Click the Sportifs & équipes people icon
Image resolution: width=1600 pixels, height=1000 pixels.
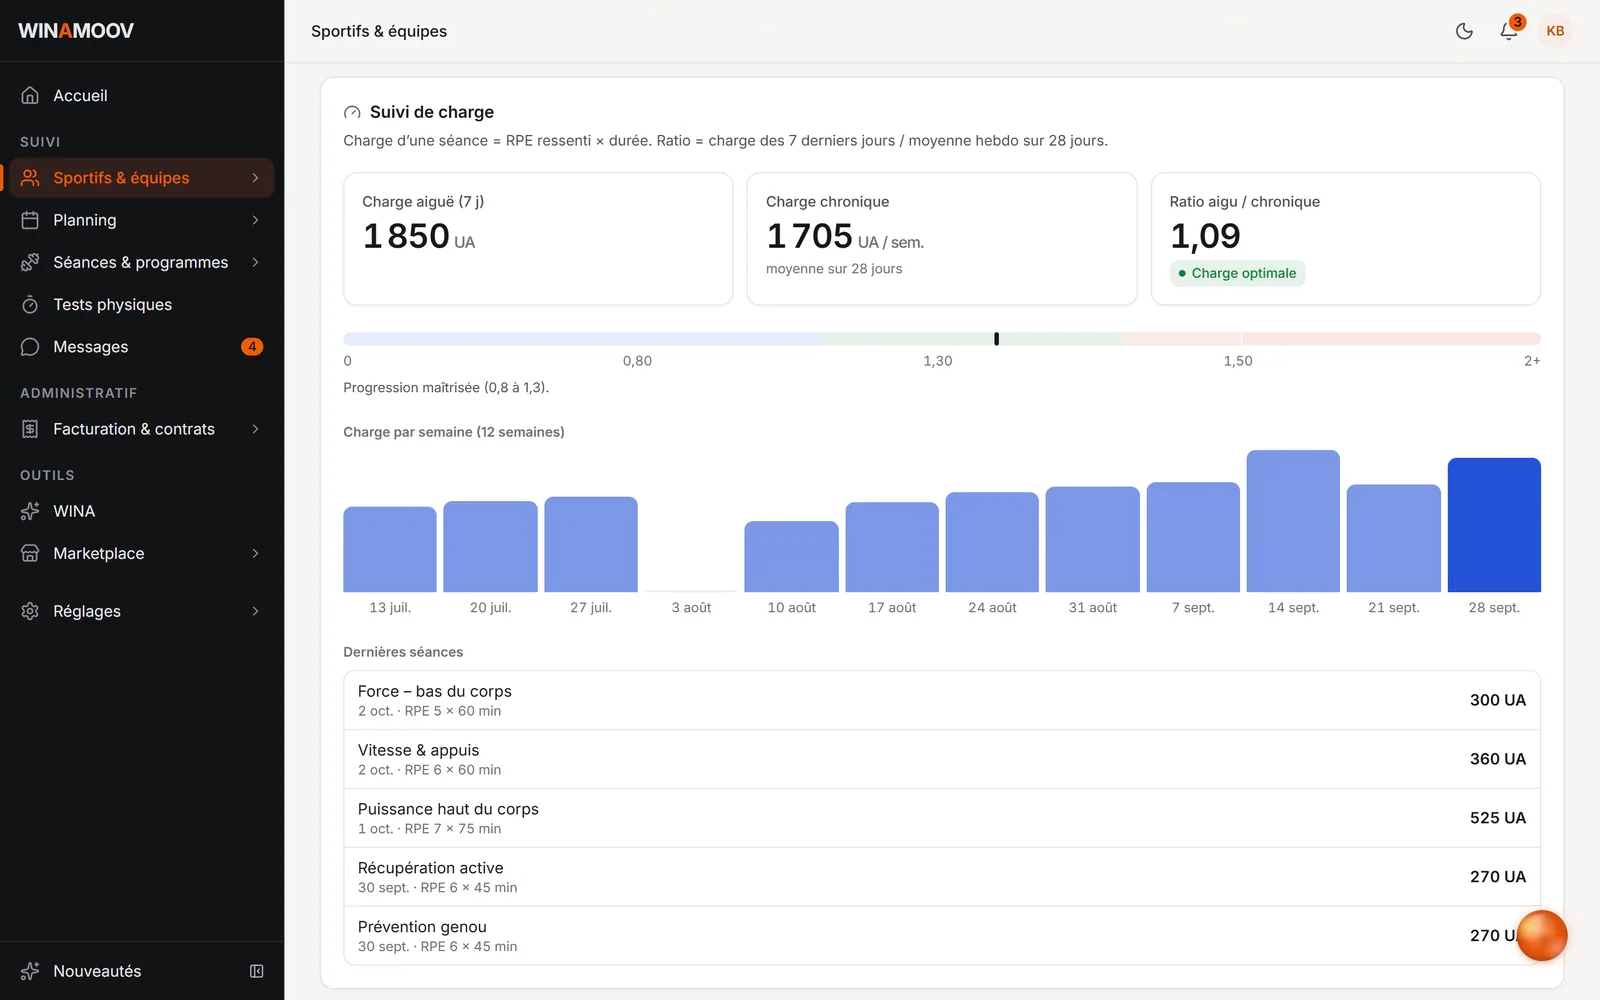pos(30,178)
